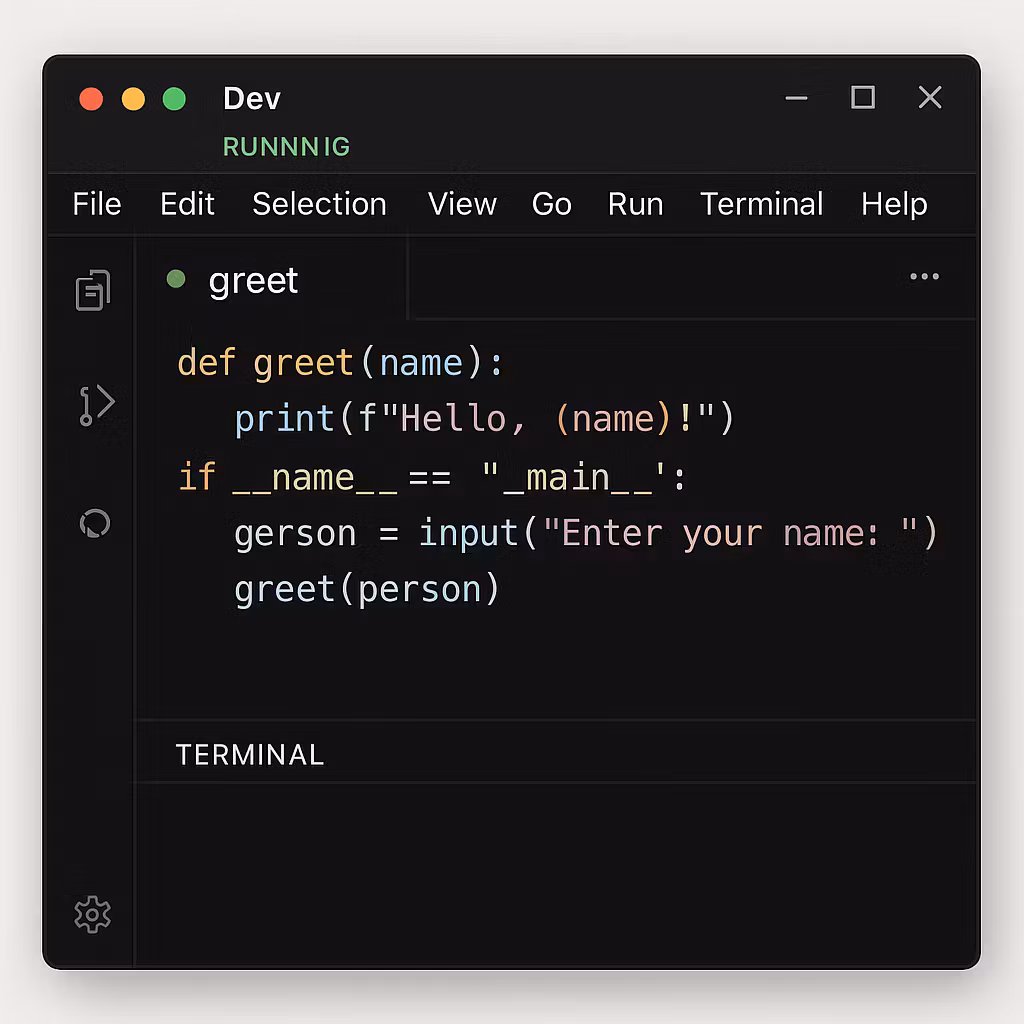Screen dimensions: 1024x1024
Task: Expand the View menu
Action: point(462,204)
